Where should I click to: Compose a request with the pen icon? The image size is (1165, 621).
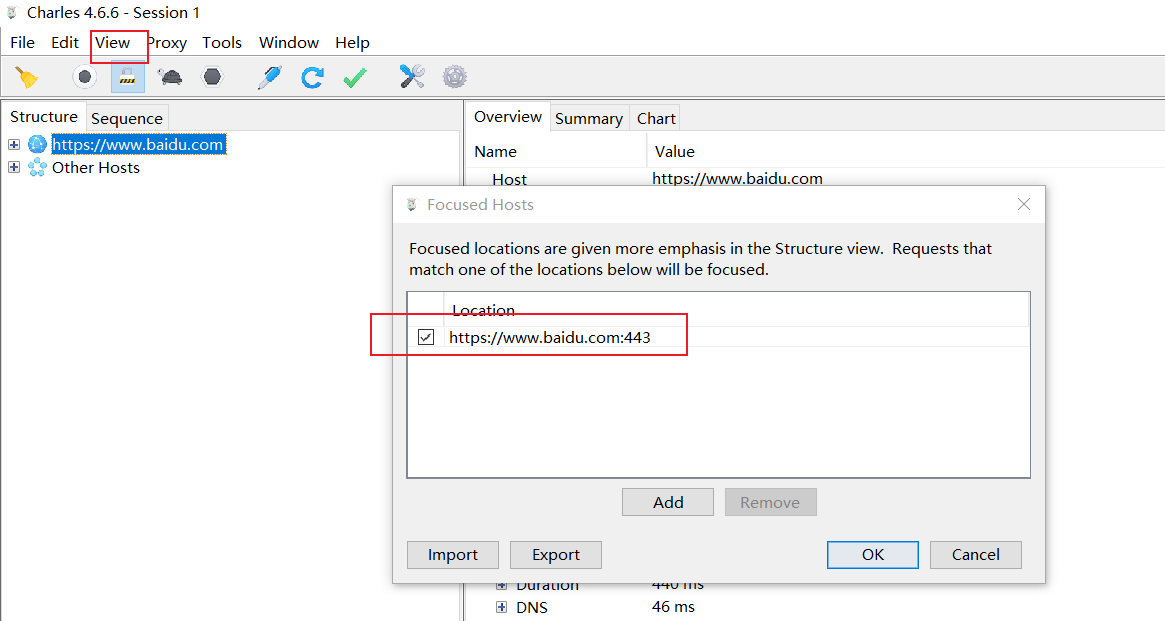point(270,77)
